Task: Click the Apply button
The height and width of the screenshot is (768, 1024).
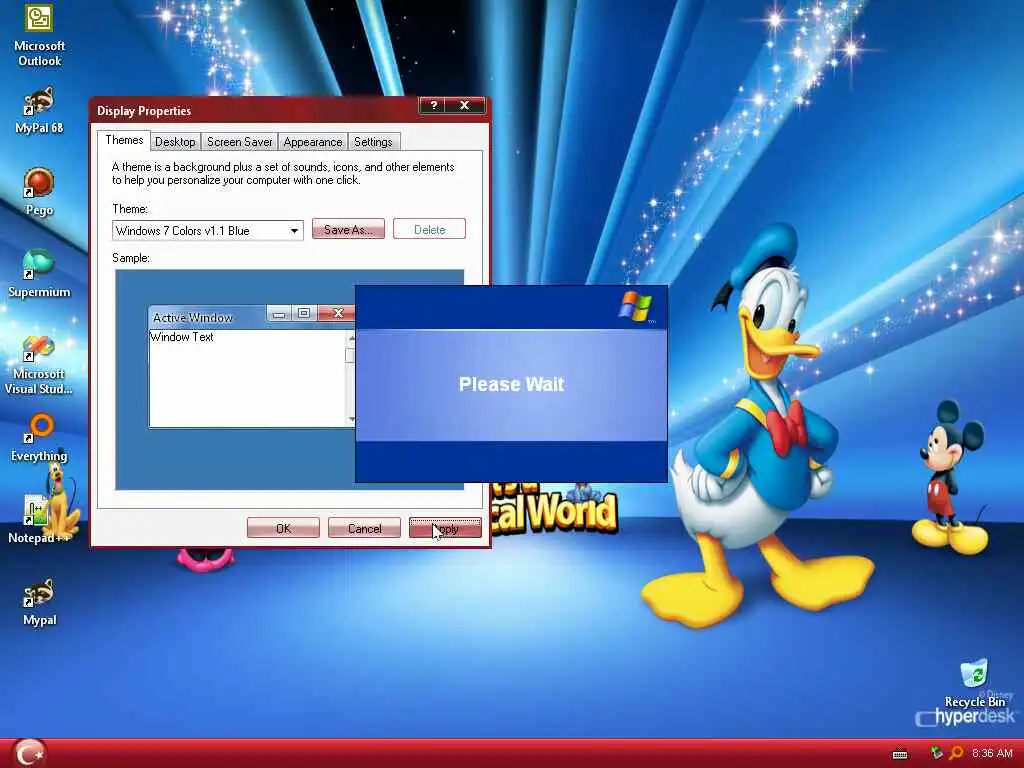Action: coord(445,528)
